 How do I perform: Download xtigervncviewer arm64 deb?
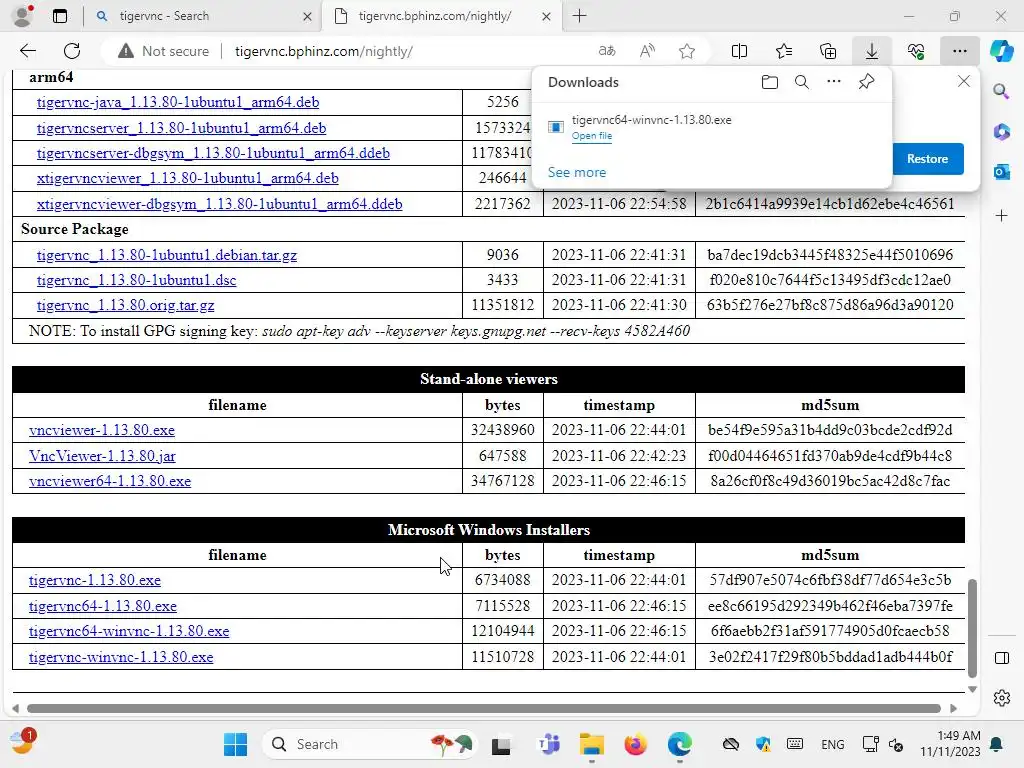coord(187,178)
